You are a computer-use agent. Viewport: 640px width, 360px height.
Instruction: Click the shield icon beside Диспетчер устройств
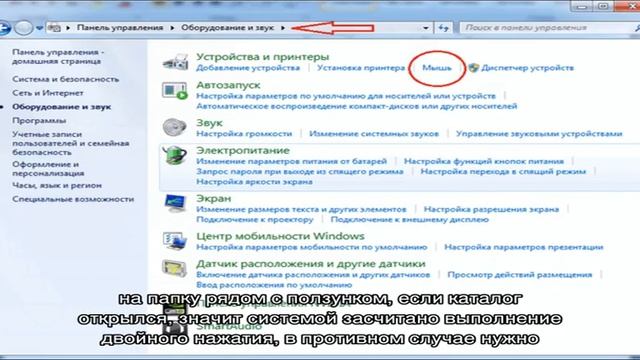click(473, 68)
